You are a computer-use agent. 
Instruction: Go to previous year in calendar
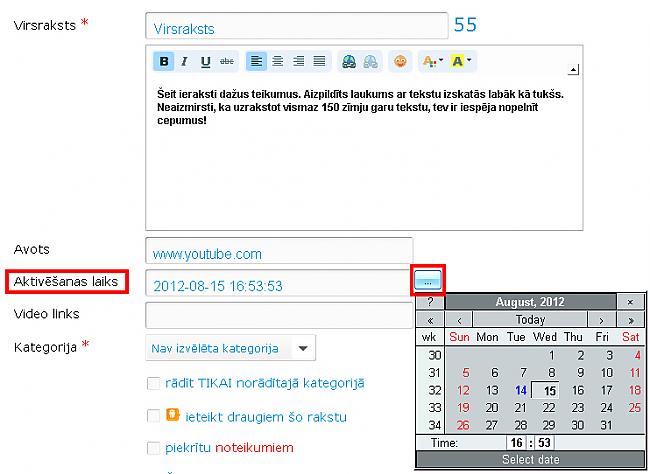(x=430, y=320)
